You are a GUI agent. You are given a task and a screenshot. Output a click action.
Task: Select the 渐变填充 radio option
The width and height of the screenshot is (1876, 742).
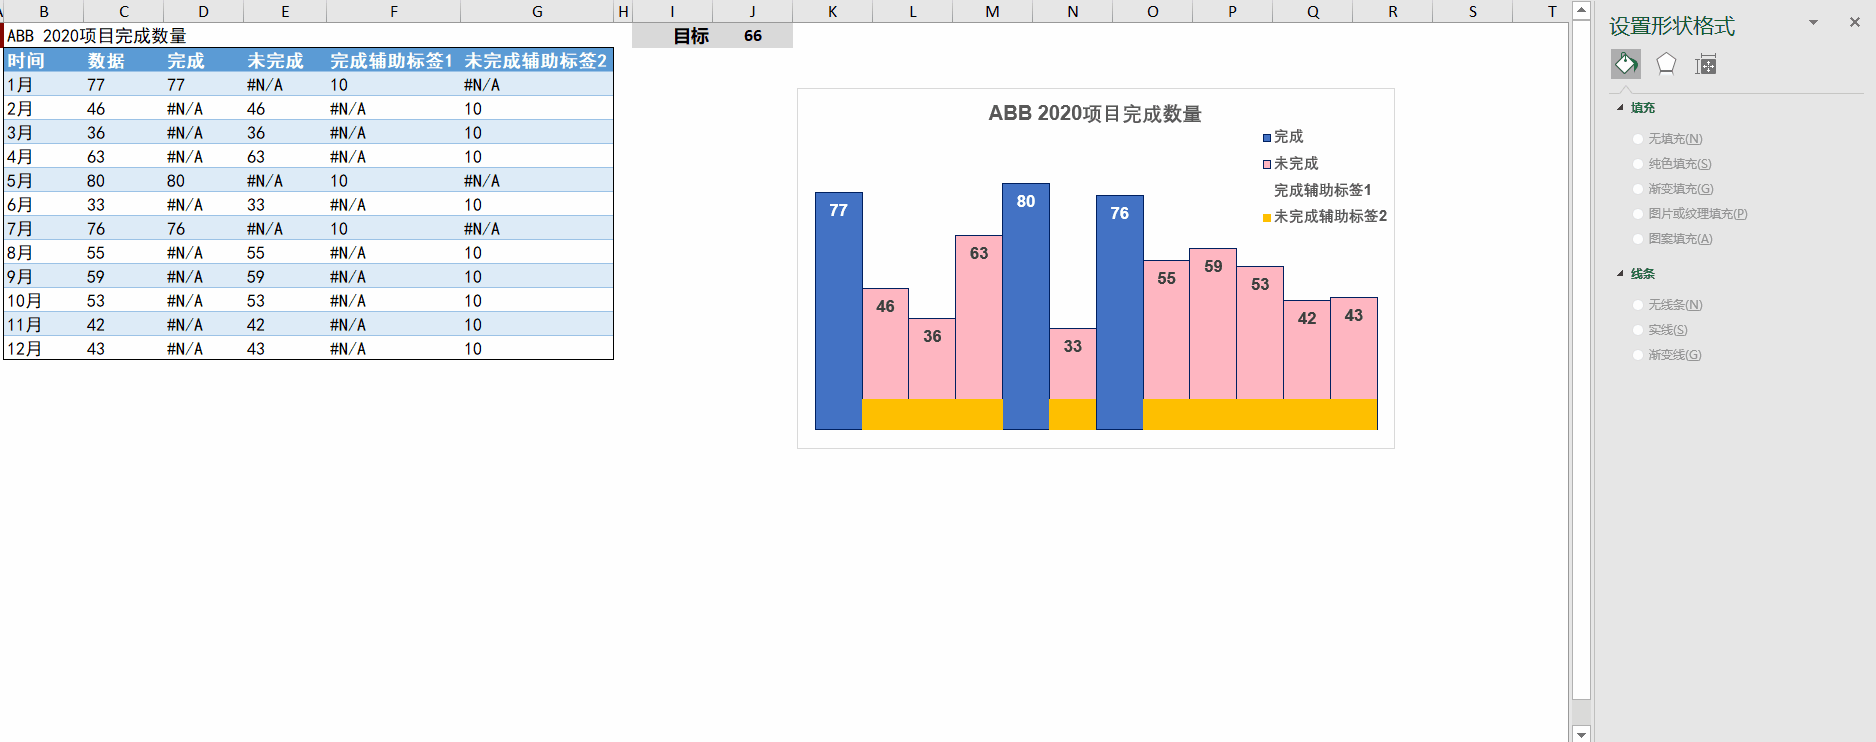click(1638, 189)
